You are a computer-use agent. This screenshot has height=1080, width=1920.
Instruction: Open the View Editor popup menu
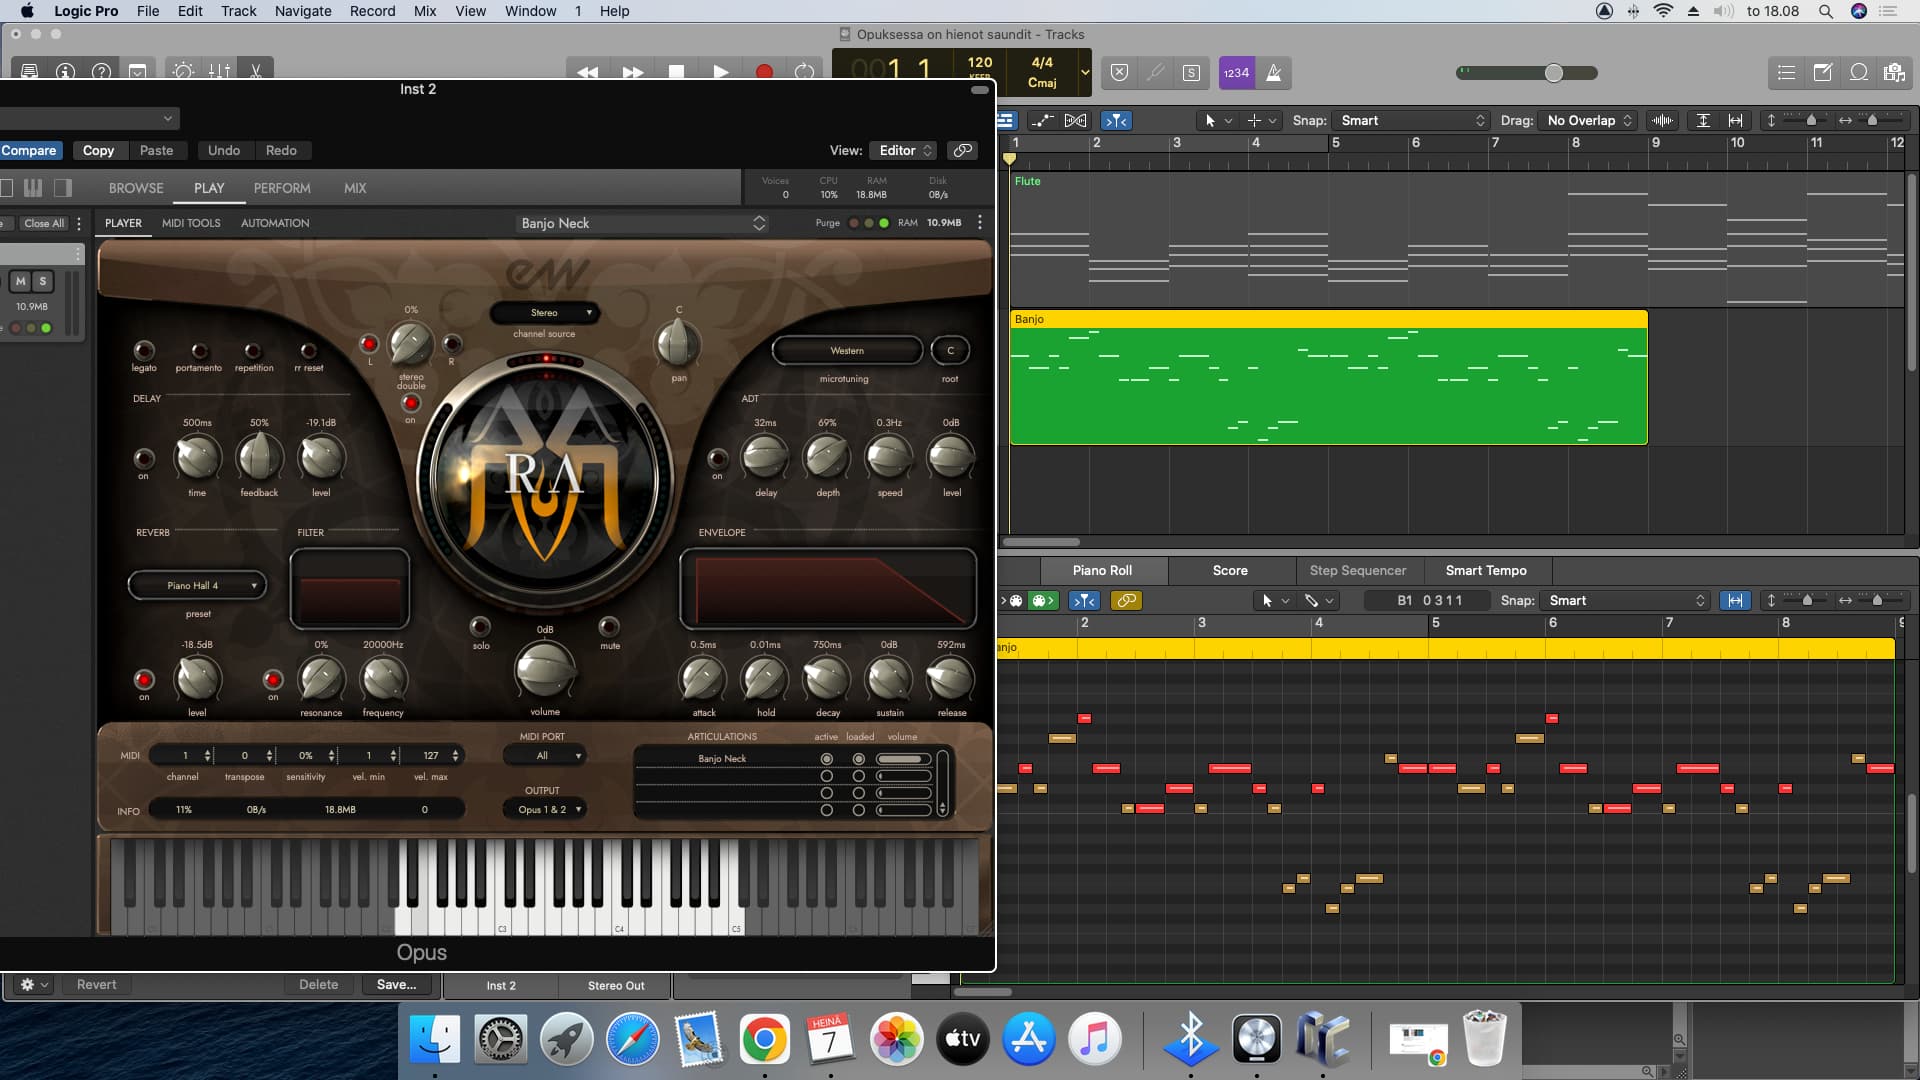[x=903, y=150]
